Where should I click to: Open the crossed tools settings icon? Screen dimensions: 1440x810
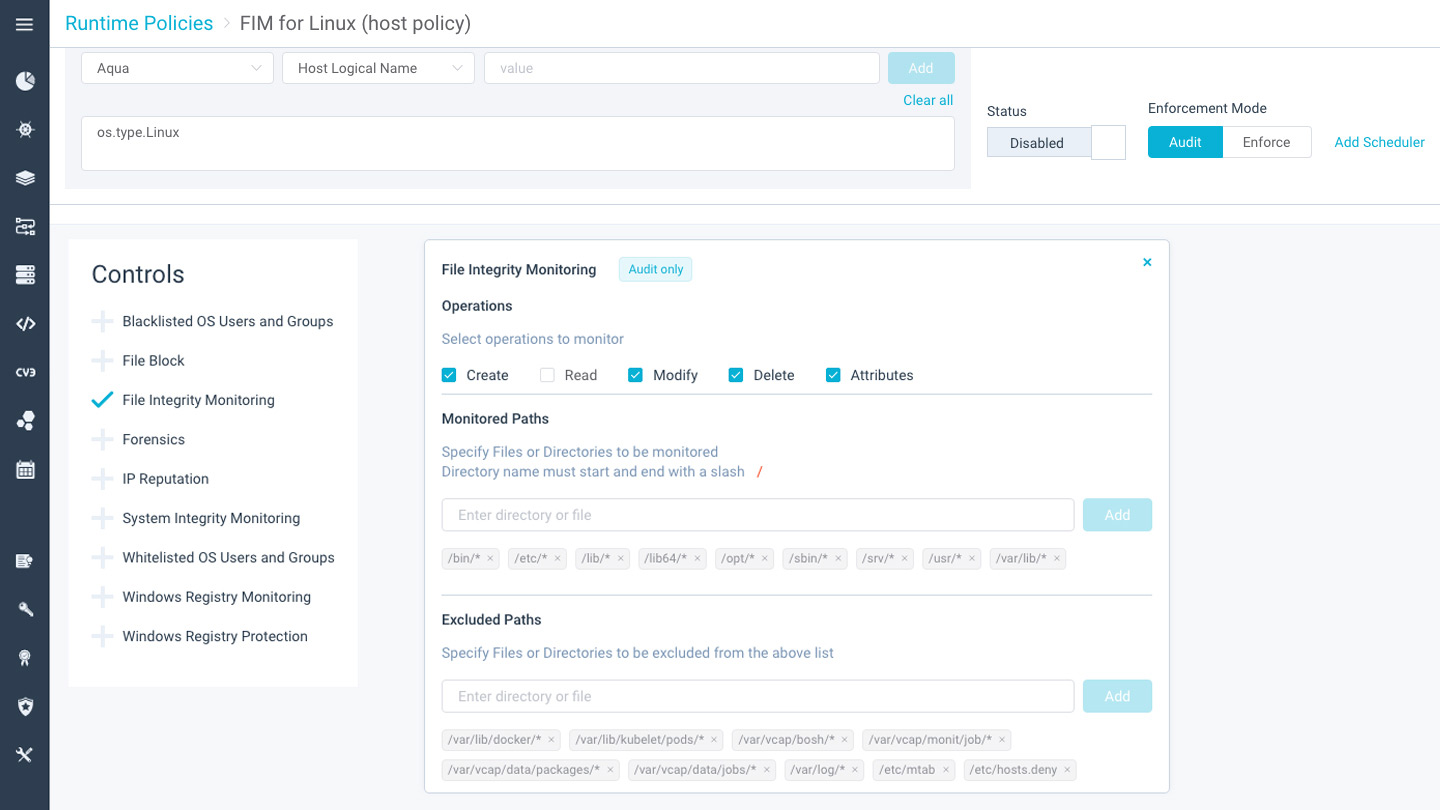pyautogui.click(x=25, y=754)
